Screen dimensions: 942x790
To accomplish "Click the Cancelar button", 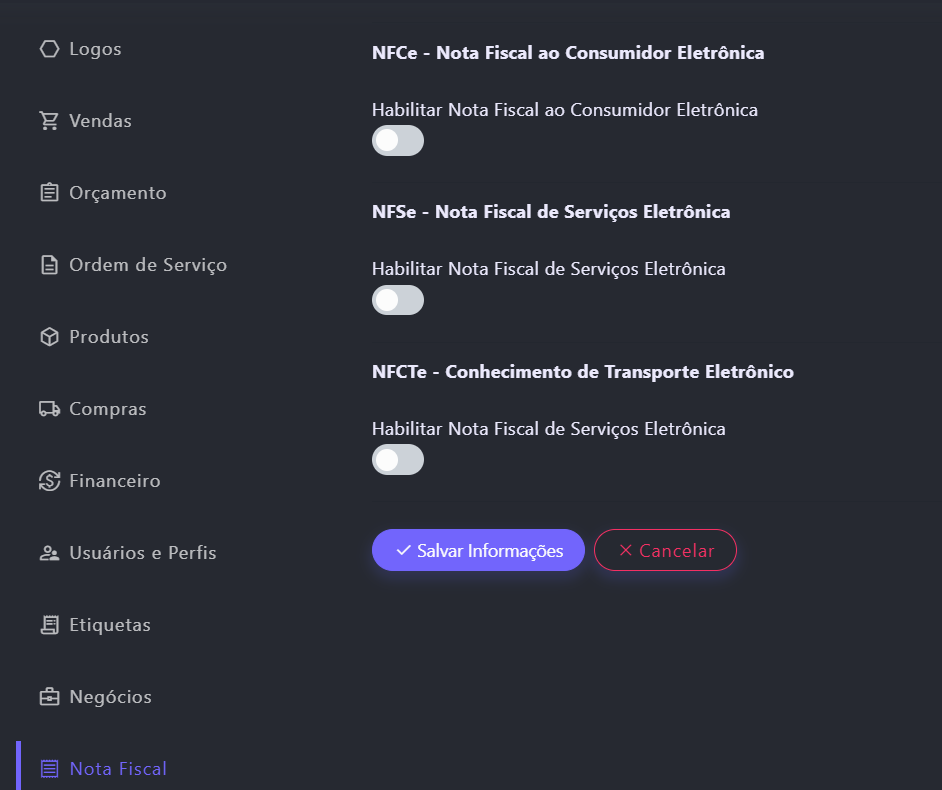I will point(665,550).
